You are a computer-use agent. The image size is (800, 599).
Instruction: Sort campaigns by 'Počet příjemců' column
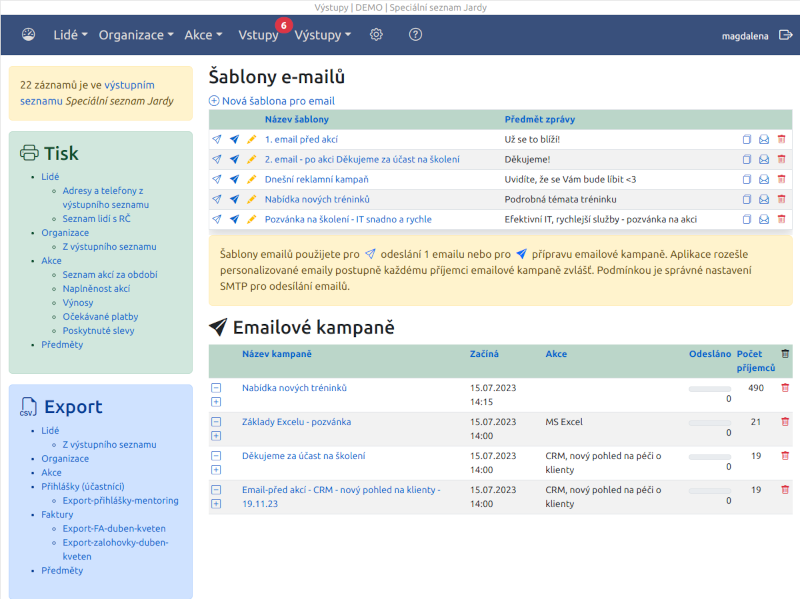tap(756, 361)
